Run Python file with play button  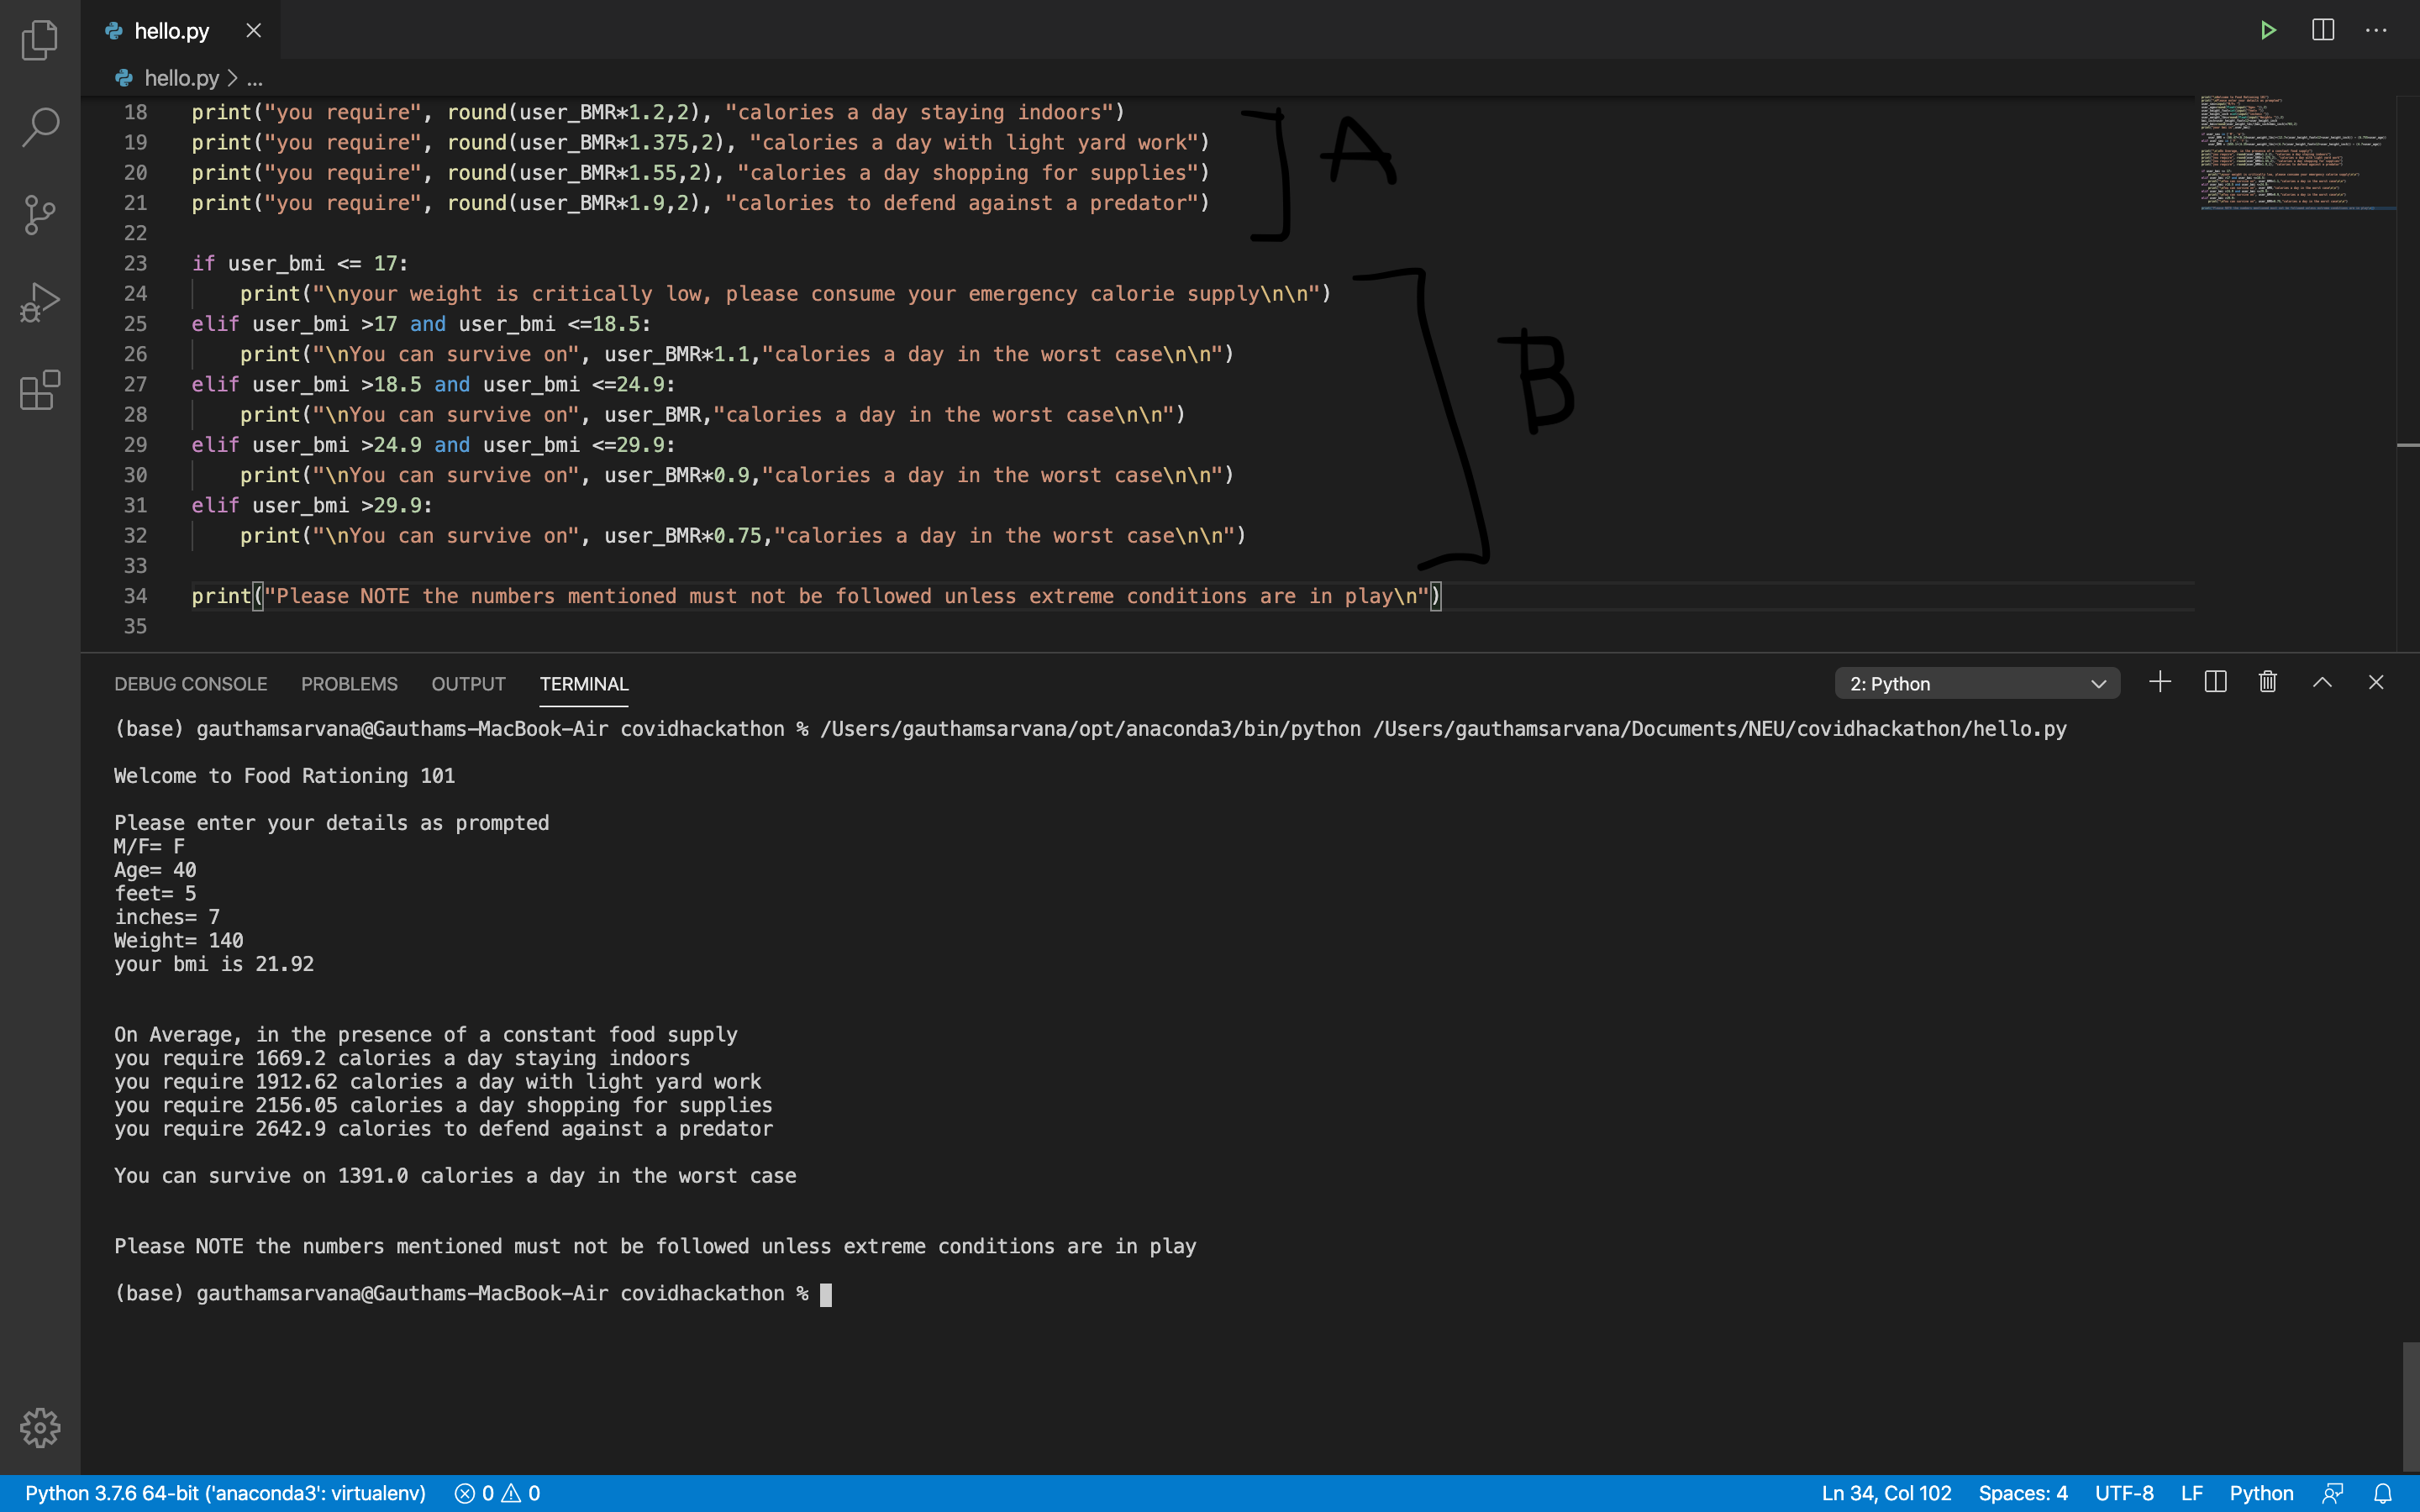(2268, 30)
